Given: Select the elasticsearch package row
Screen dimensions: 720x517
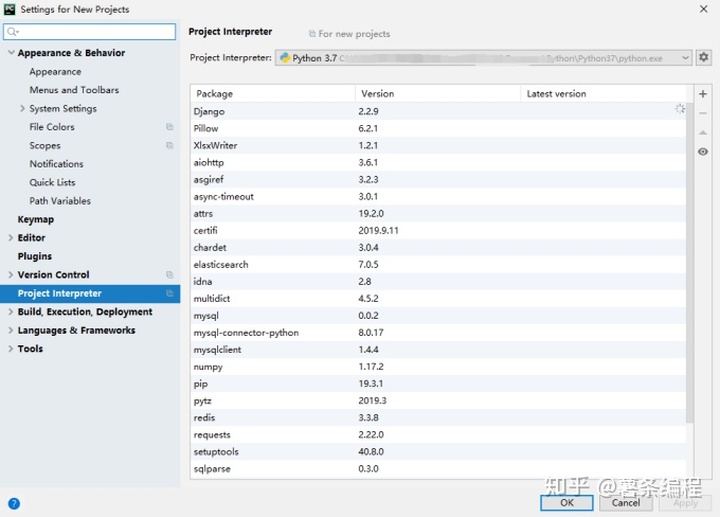Looking at the screenshot, I should click(439, 264).
